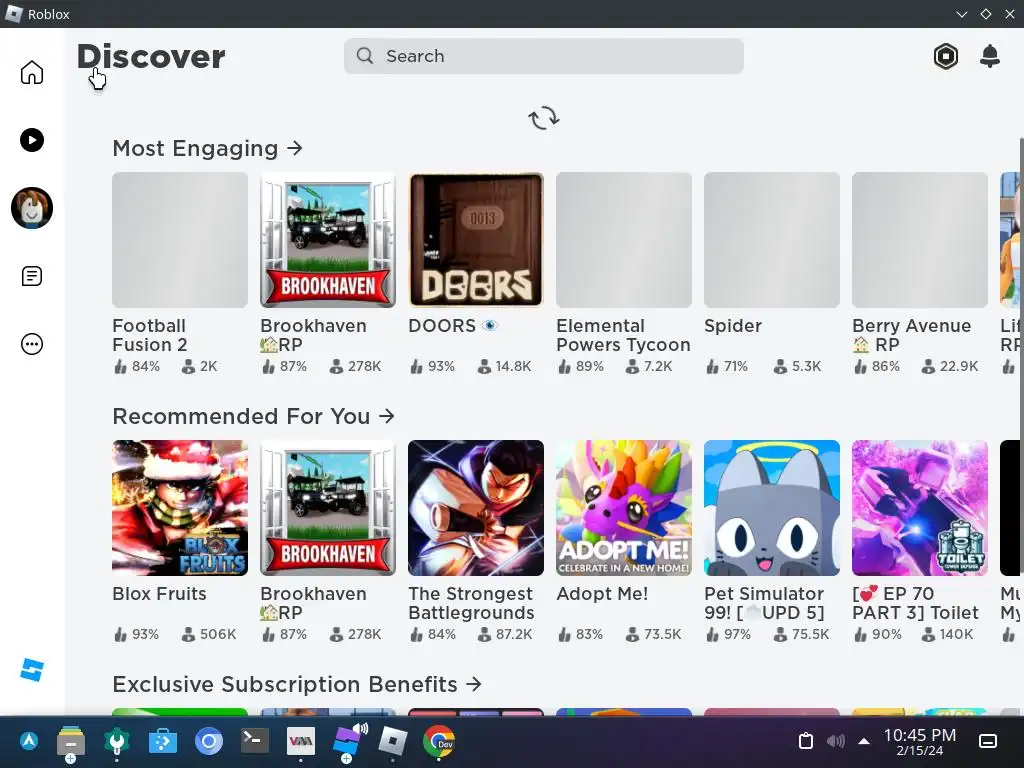Open notifications bell icon
This screenshot has width=1024, height=768.
[x=990, y=56]
